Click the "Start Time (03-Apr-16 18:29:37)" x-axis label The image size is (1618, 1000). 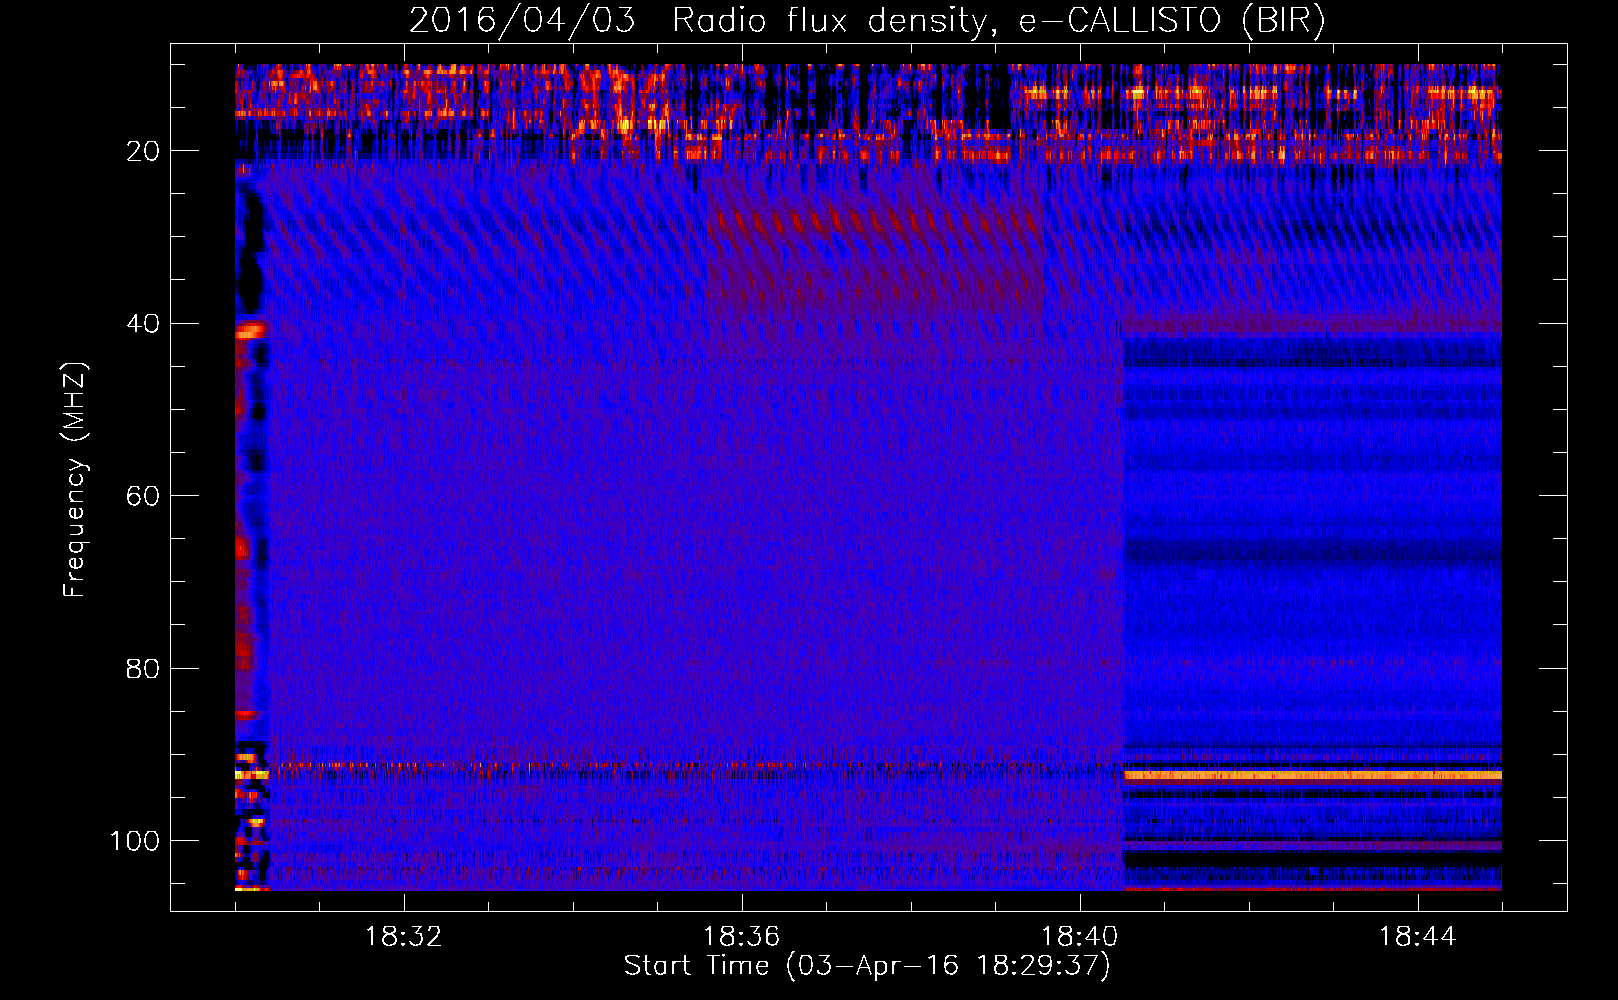[867, 966]
